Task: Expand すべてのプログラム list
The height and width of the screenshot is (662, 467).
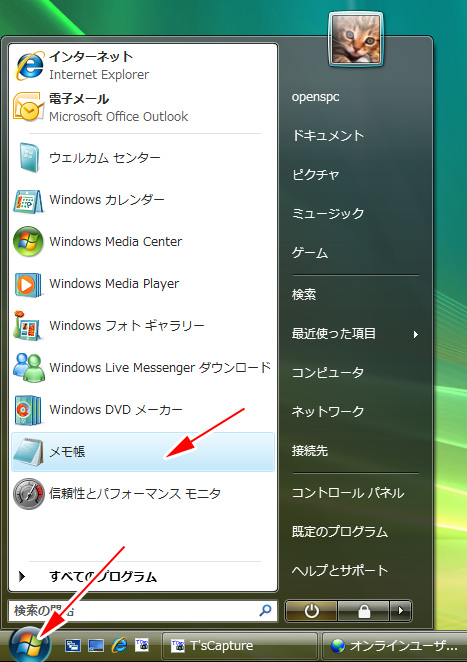Action: click(x=143, y=576)
